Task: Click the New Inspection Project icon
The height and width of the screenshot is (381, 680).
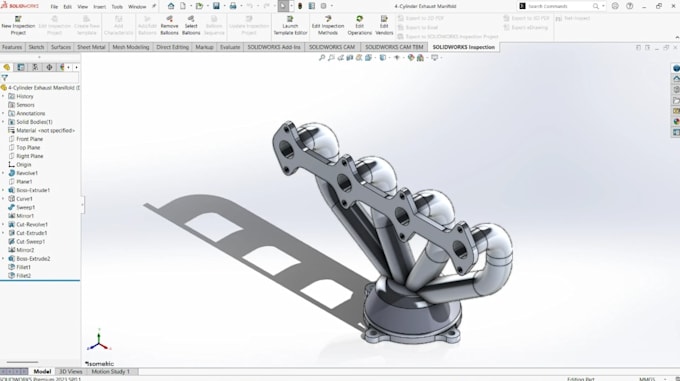Action: (x=18, y=19)
